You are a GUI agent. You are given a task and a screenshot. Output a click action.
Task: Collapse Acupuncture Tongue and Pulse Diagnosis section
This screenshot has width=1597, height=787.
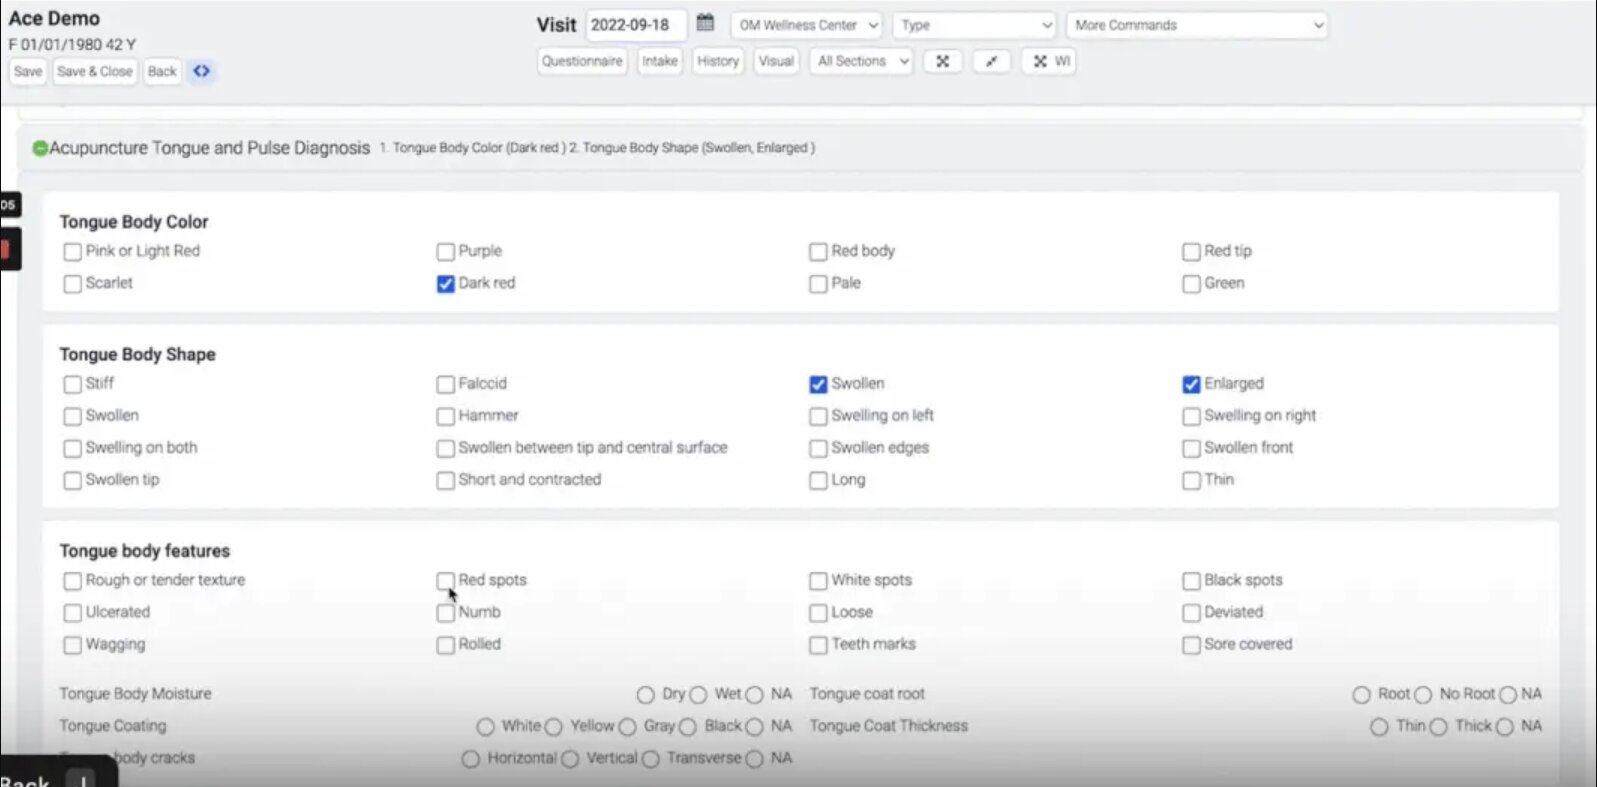(40, 148)
